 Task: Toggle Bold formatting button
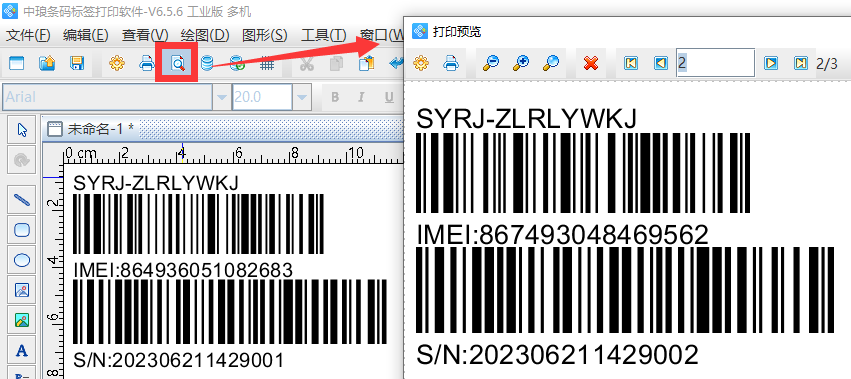pos(335,98)
